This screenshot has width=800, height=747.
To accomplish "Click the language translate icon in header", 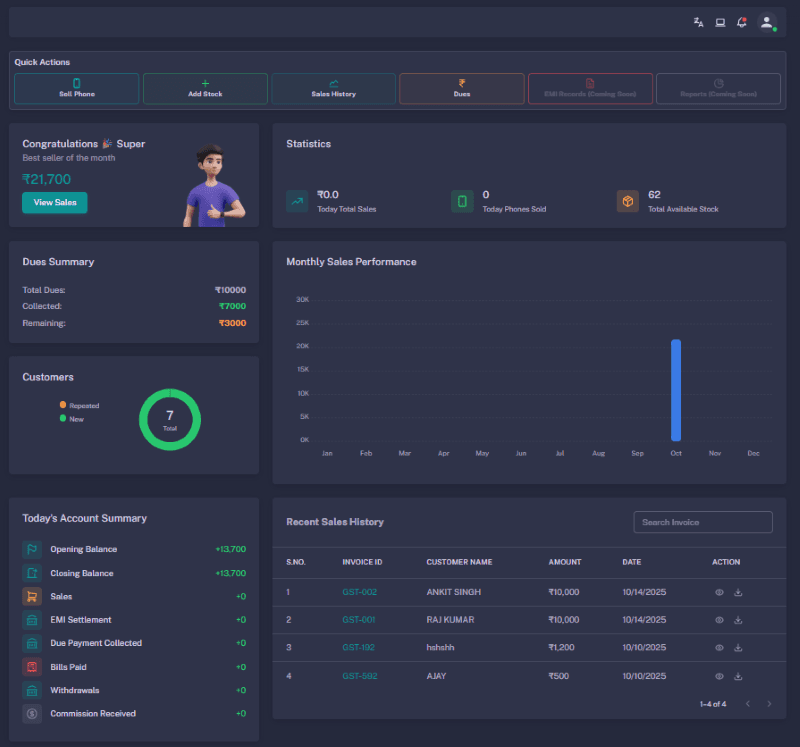I will tap(698, 22).
